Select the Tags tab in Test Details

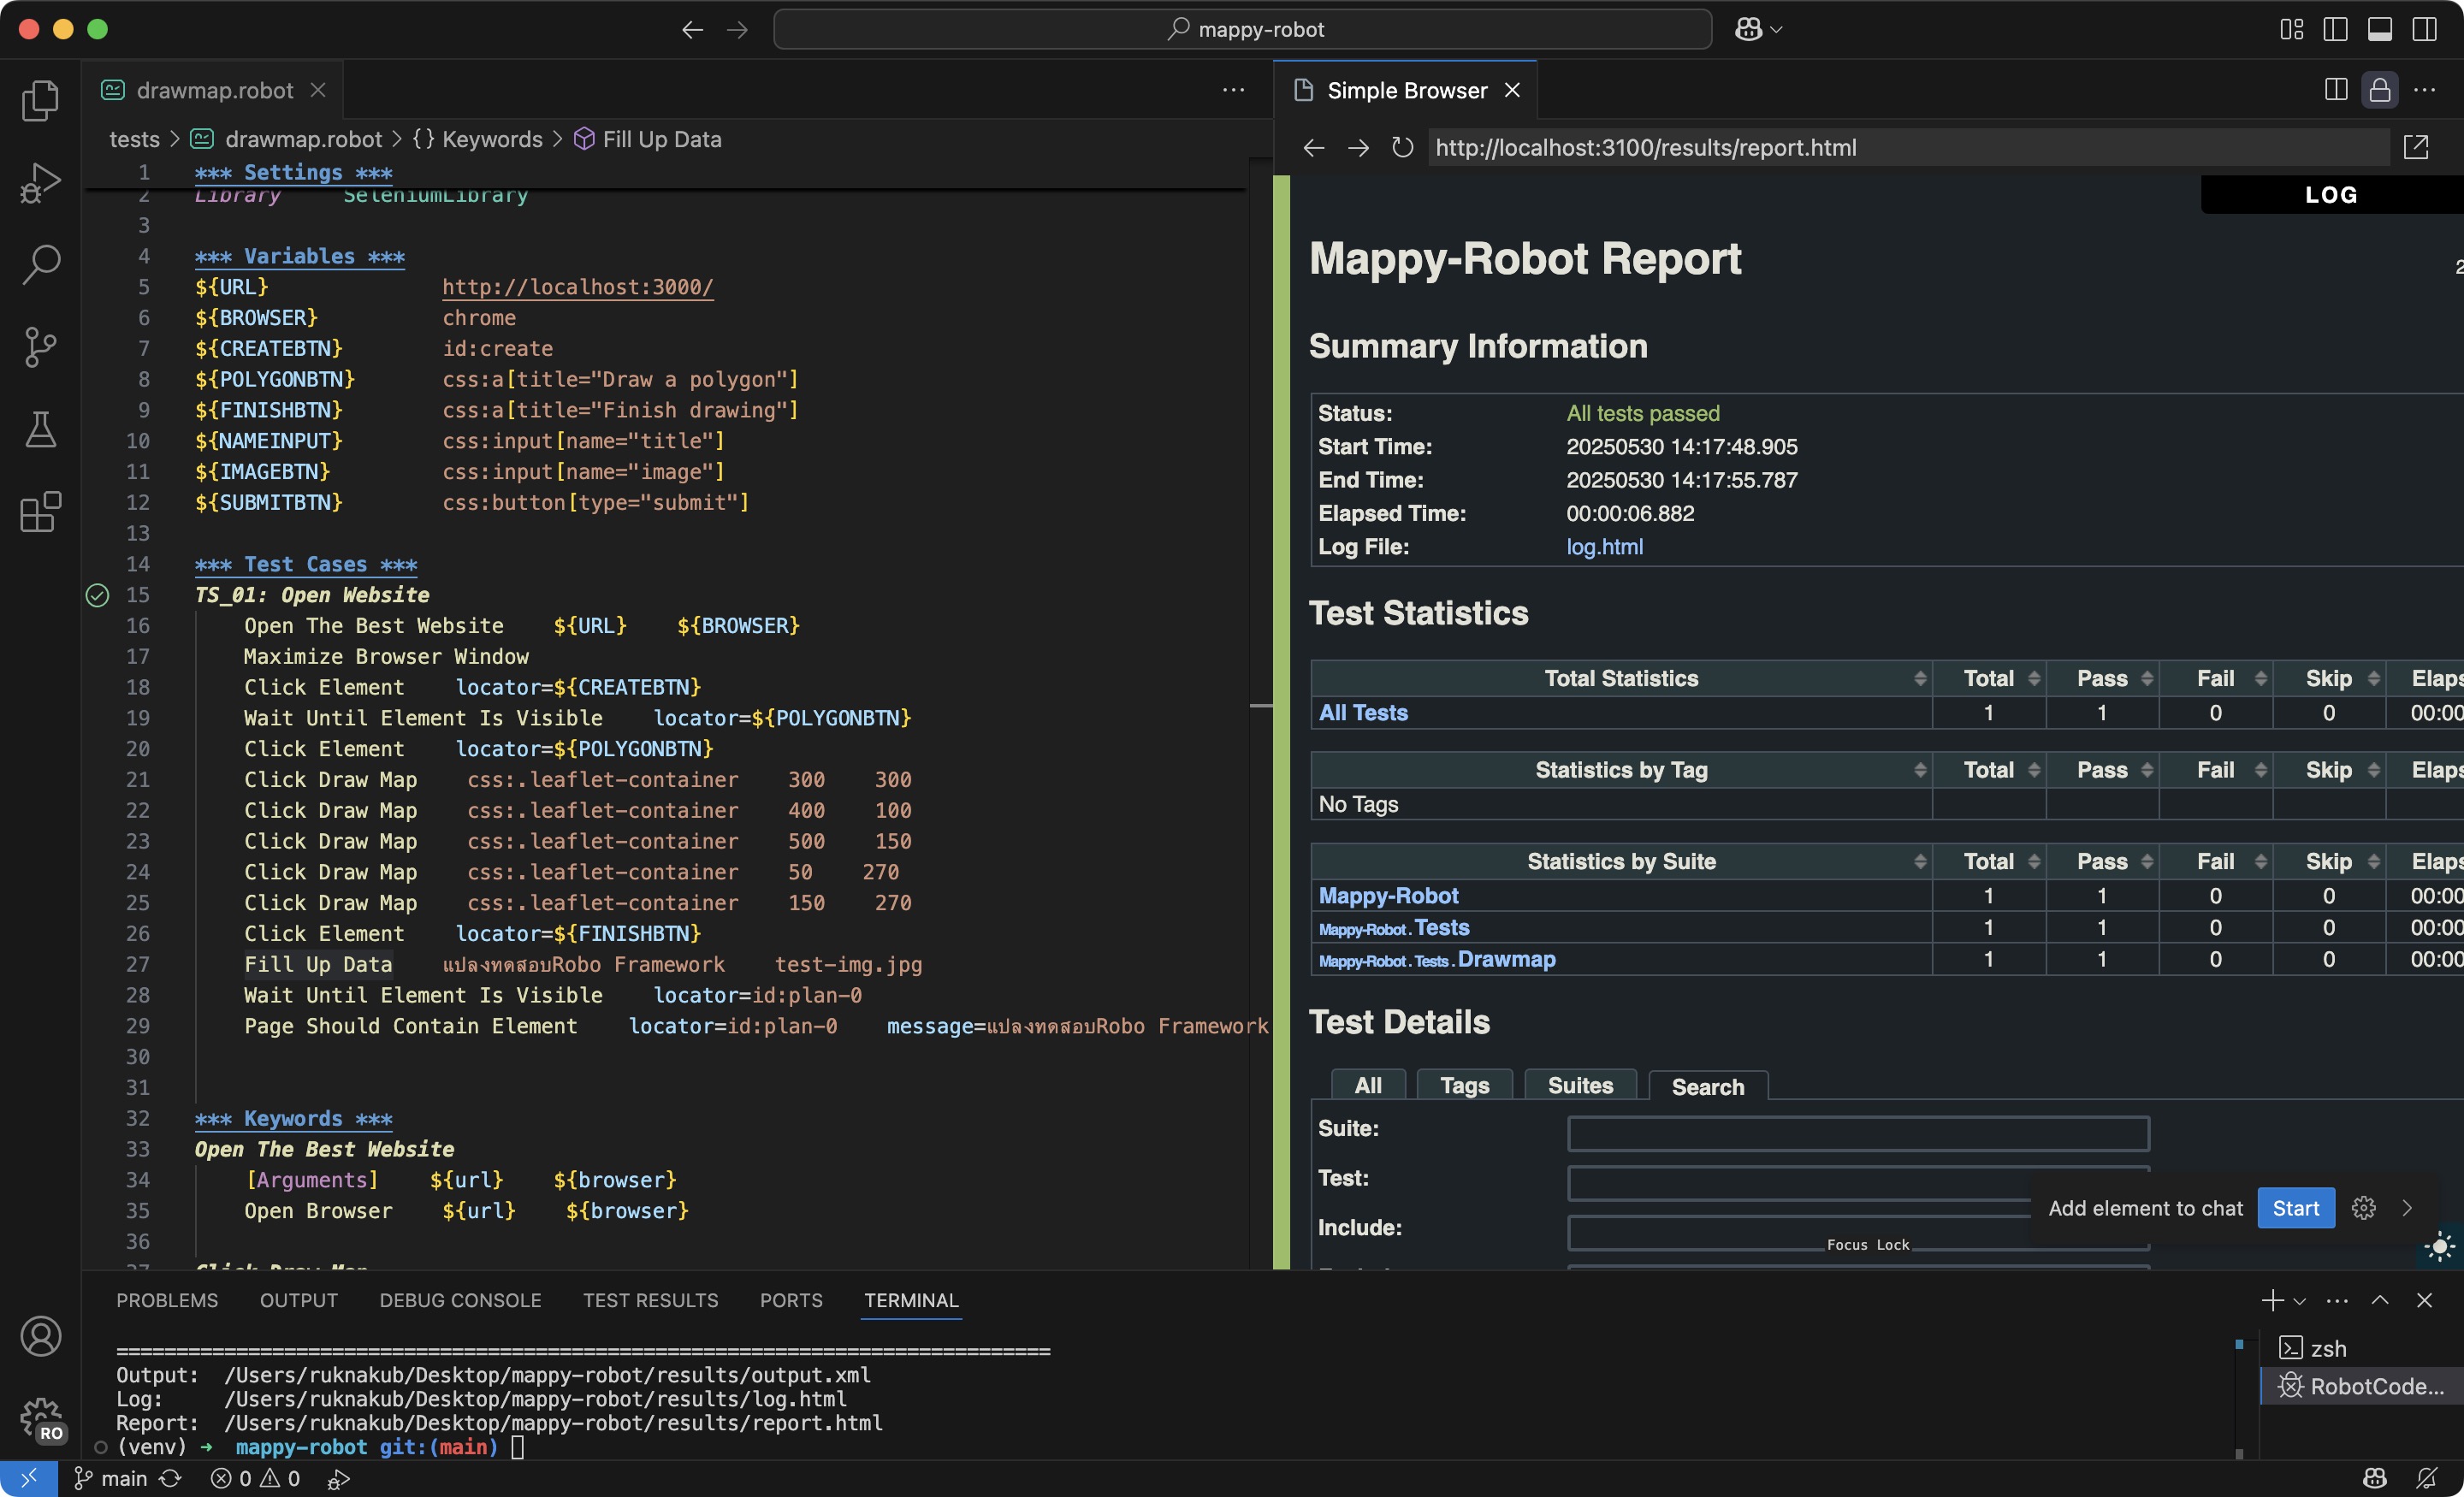click(x=1464, y=1086)
